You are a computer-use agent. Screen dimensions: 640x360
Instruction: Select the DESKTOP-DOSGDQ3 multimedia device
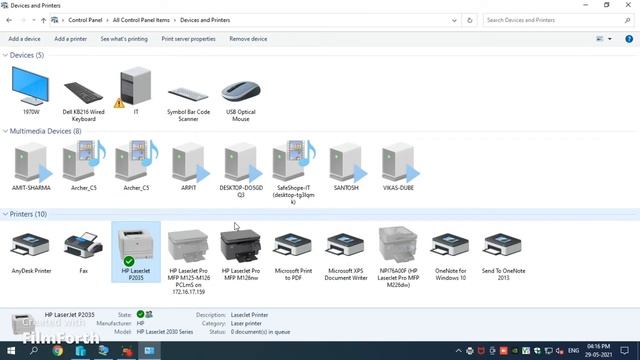(x=241, y=170)
